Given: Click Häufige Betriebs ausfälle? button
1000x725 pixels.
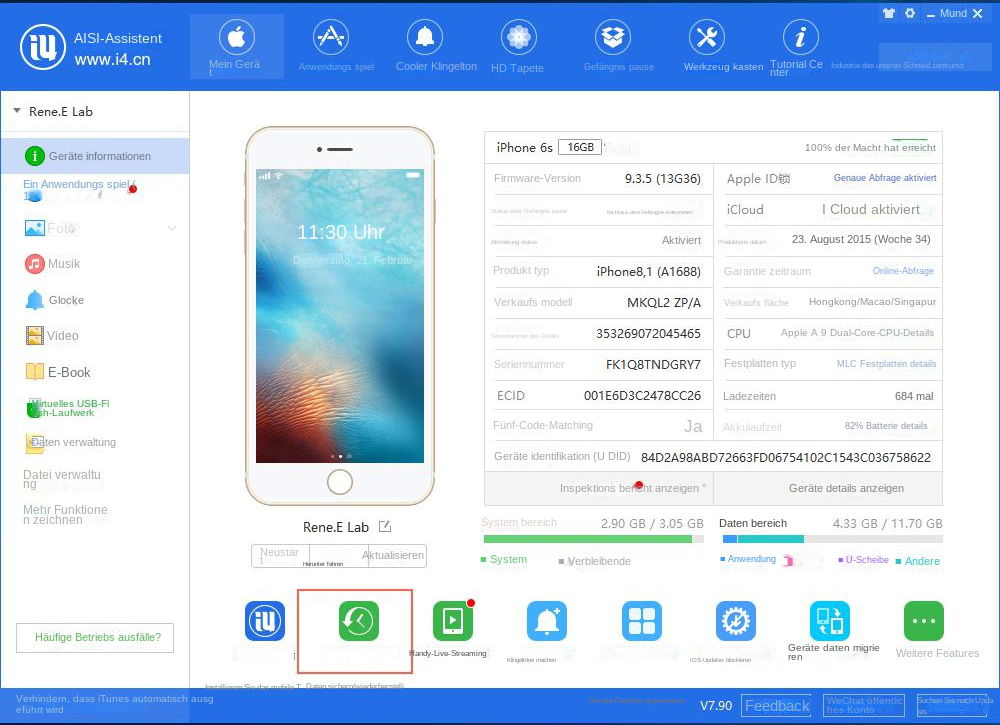Looking at the screenshot, I should click(x=95, y=638).
